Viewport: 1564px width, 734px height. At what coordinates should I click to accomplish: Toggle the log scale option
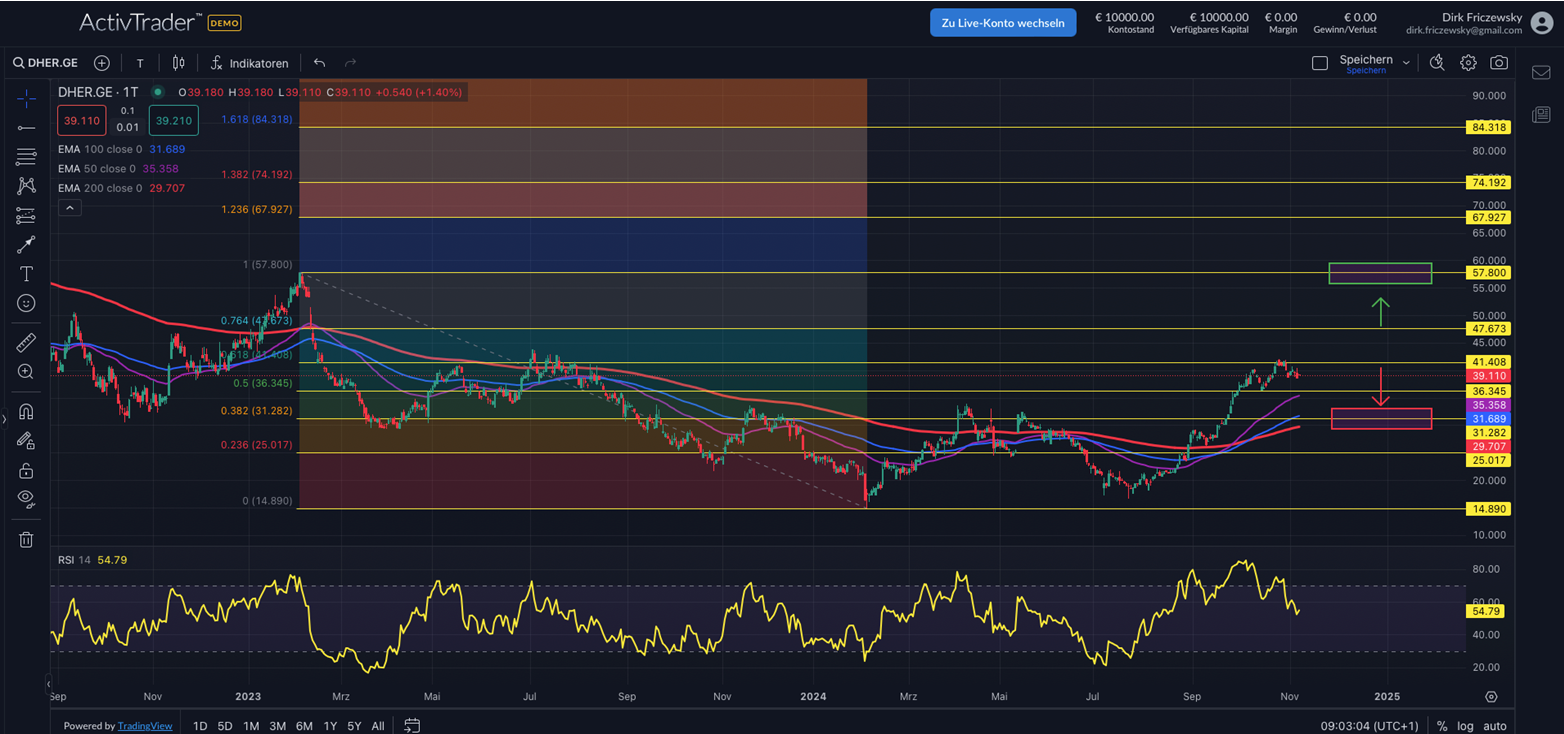[x=1466, y=726]
